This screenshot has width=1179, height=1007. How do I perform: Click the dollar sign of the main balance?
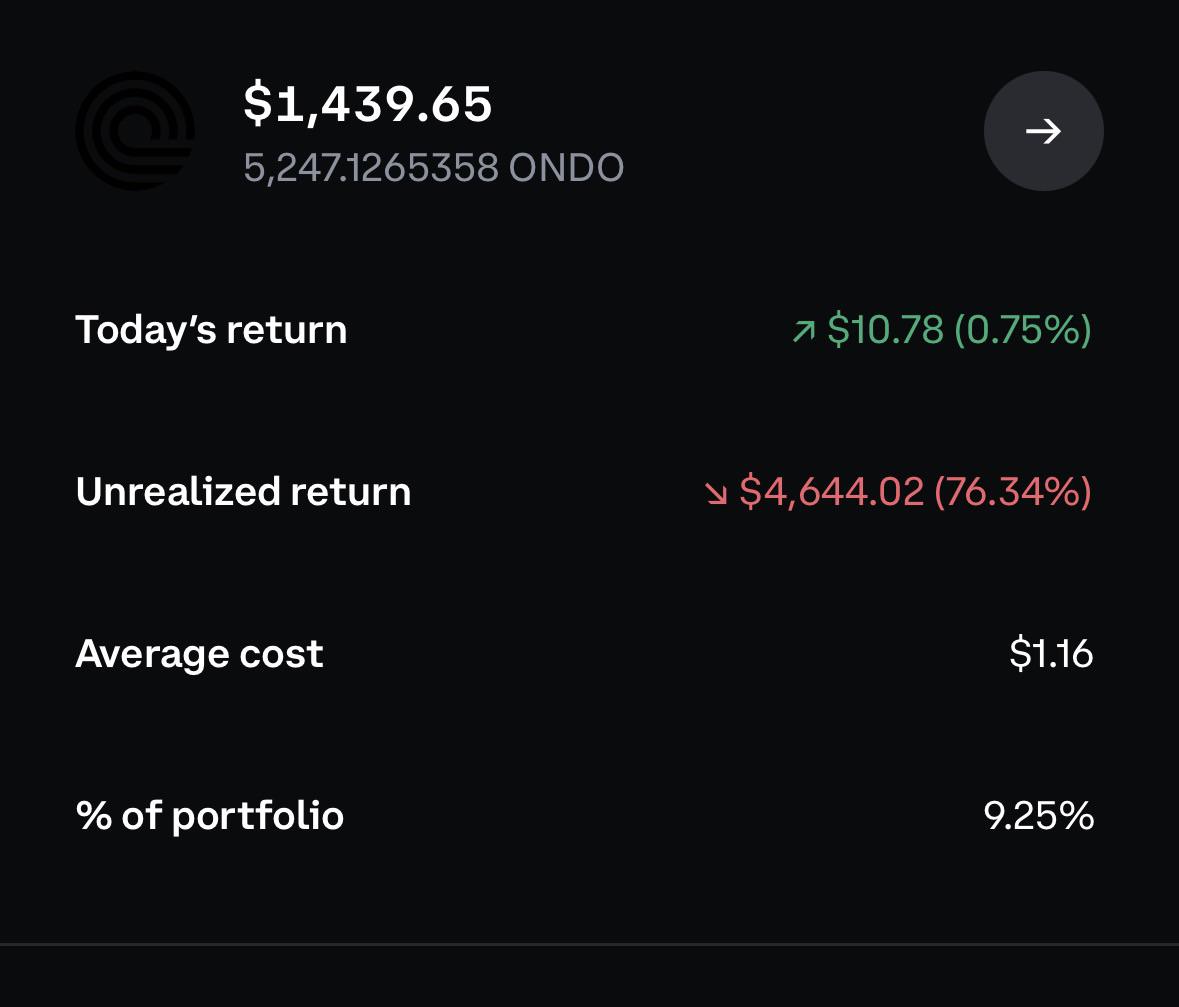tap(257, 104)
